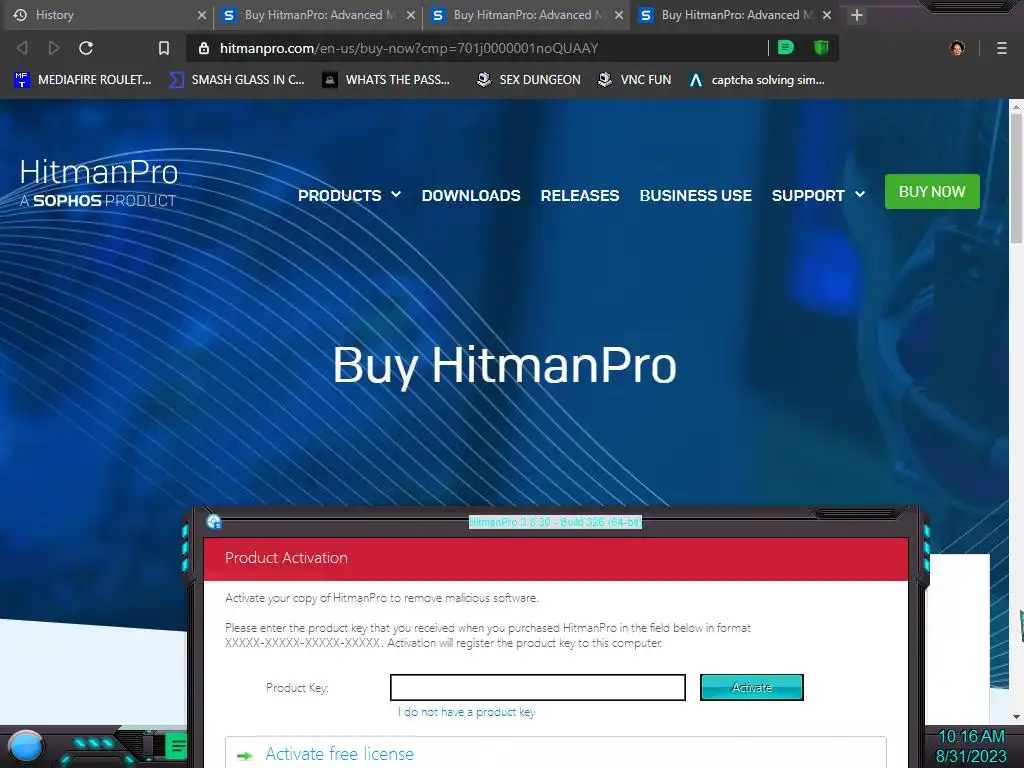This screenshot has height=768, width=1024.
Task: Open the RELEASES menu item
Action: pyautogui.click(x=580, y=195)
